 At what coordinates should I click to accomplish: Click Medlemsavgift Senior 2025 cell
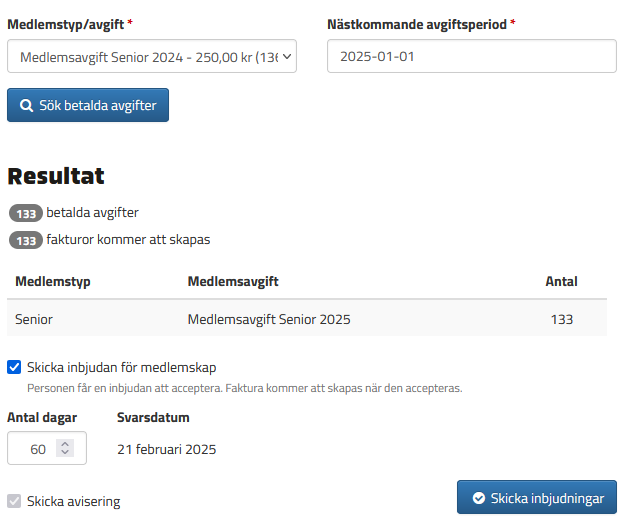[x=269, y=320]
